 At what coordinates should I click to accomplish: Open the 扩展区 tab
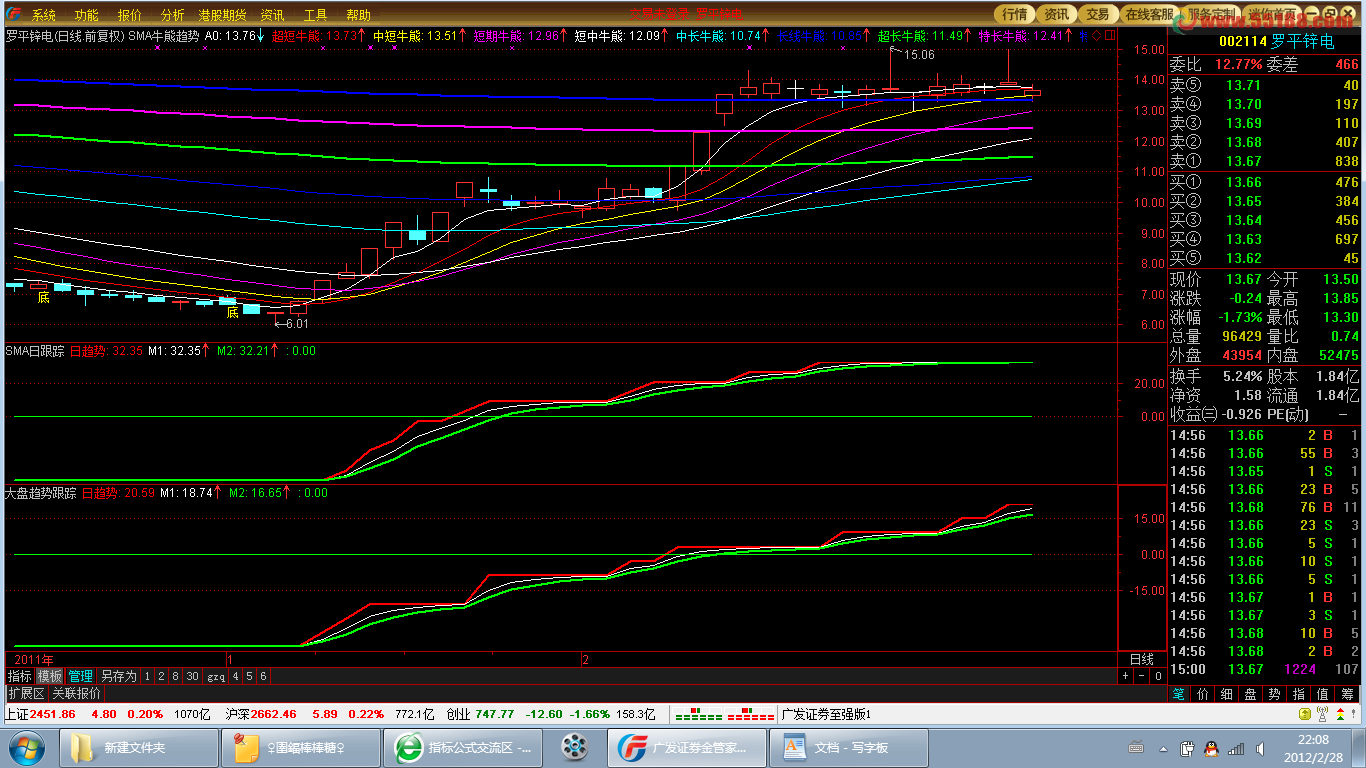pyautogui.click(x=26, y=693)
